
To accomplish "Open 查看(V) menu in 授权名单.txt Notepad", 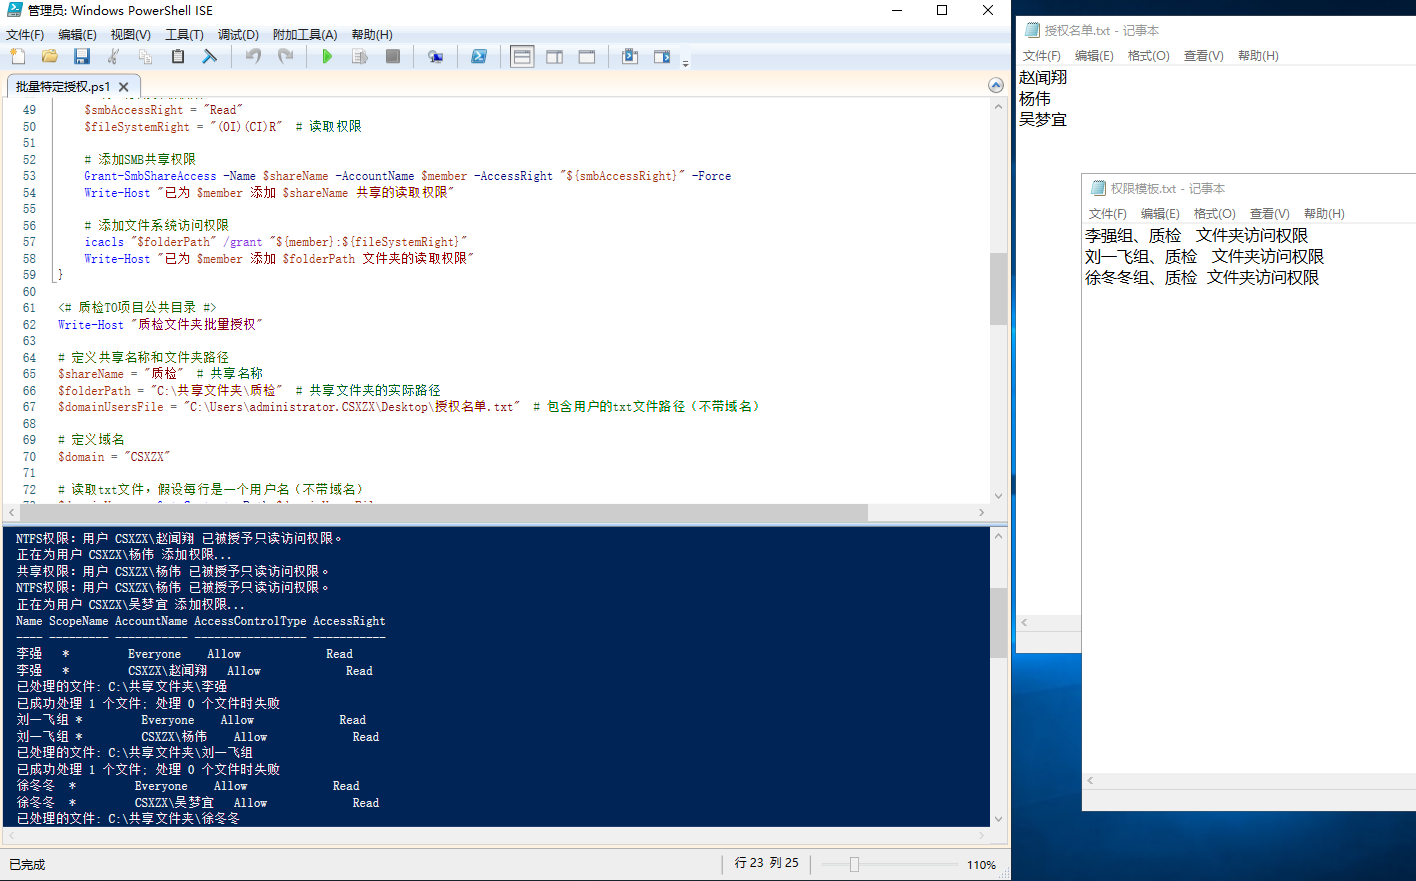I will 1203,55.
